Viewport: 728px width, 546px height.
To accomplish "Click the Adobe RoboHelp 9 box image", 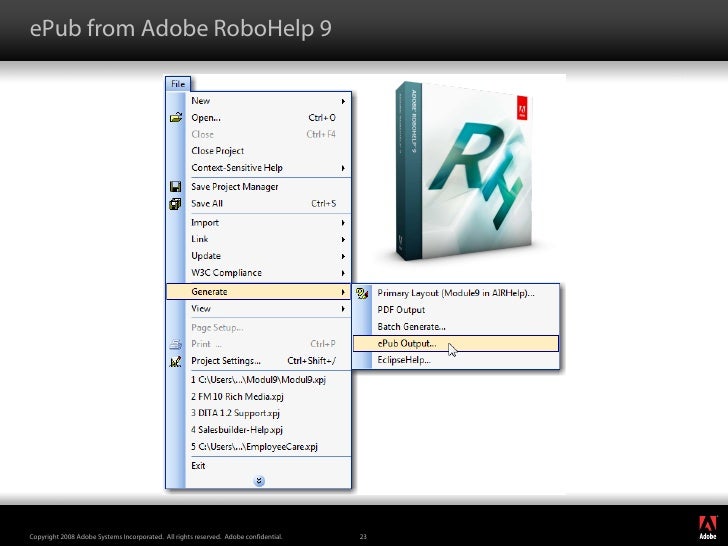I will coord(464,171).
